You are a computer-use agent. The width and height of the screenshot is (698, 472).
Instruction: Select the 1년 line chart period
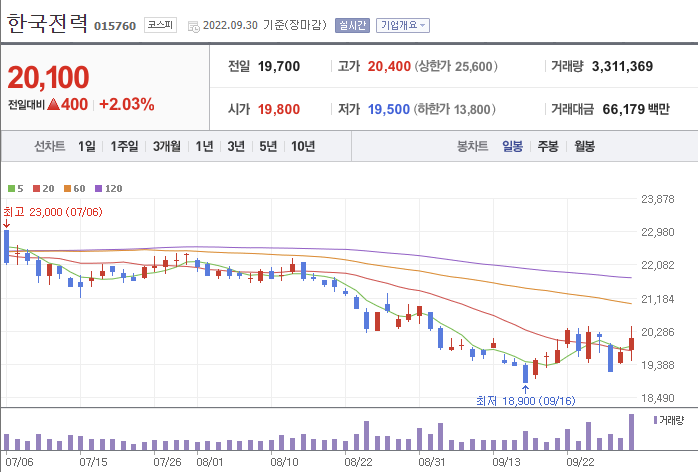[x=204, y=146]
